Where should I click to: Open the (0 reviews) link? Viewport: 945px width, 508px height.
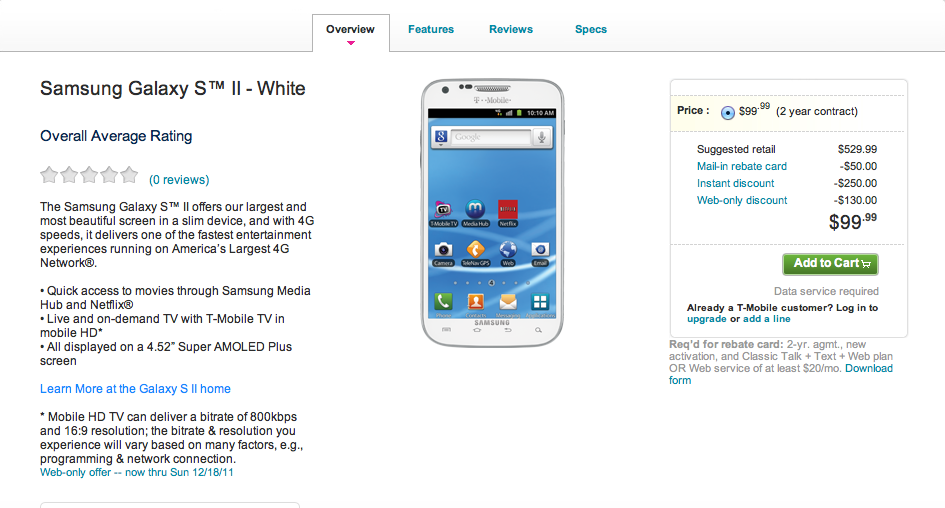(x=179, y=180)
